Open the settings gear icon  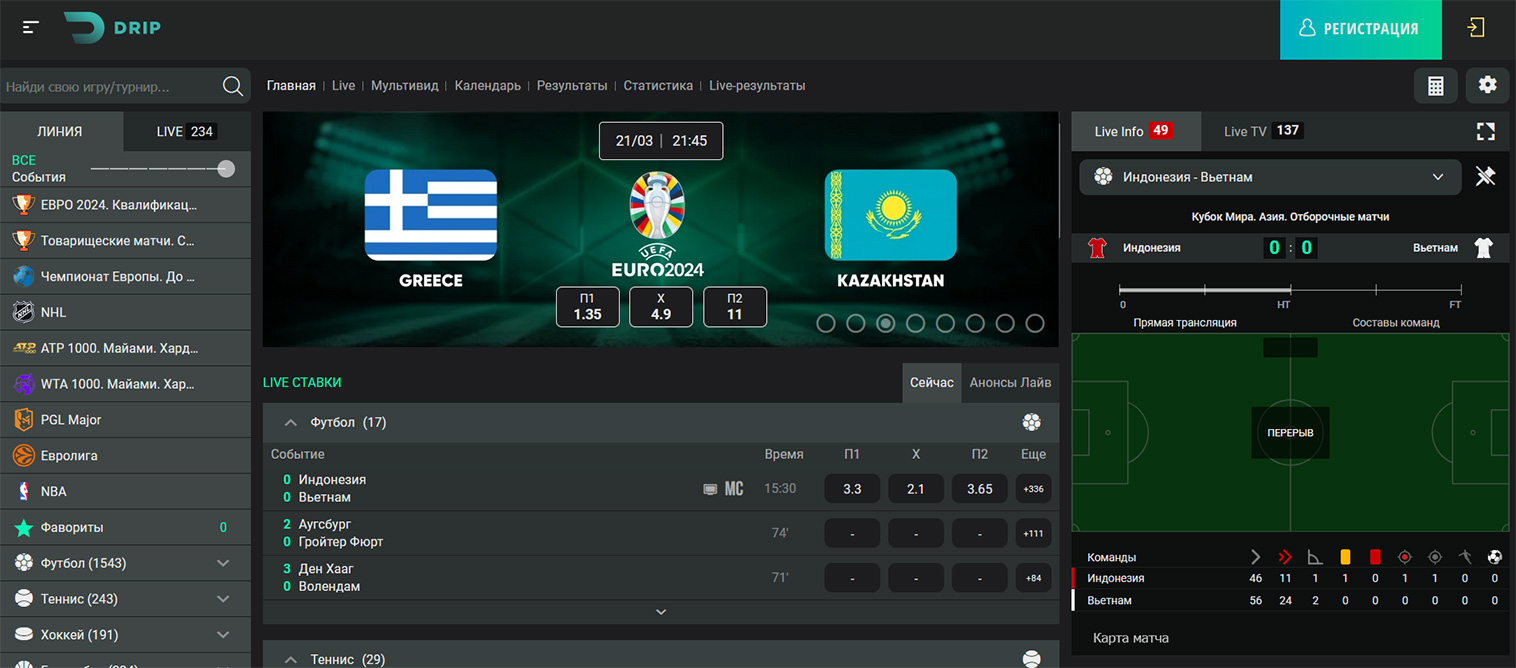(x=1487, y=86)
